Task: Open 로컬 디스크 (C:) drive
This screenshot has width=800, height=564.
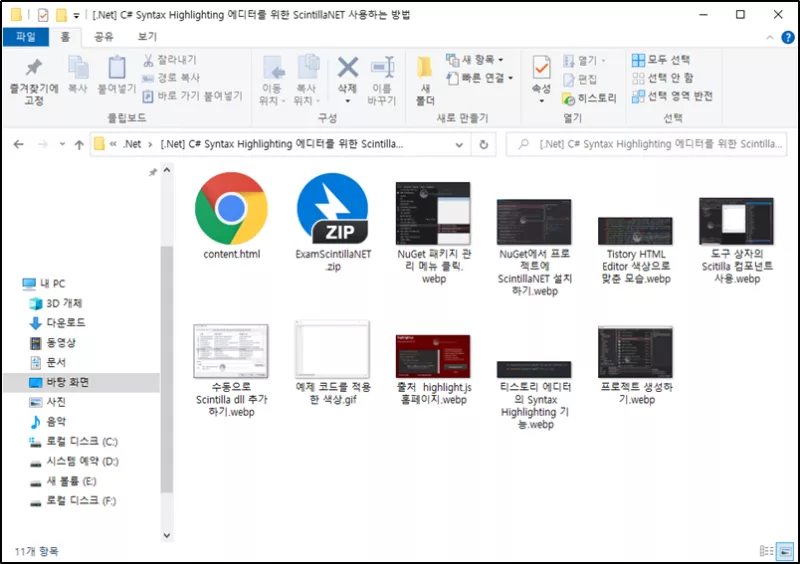Action: pos(73,442)
